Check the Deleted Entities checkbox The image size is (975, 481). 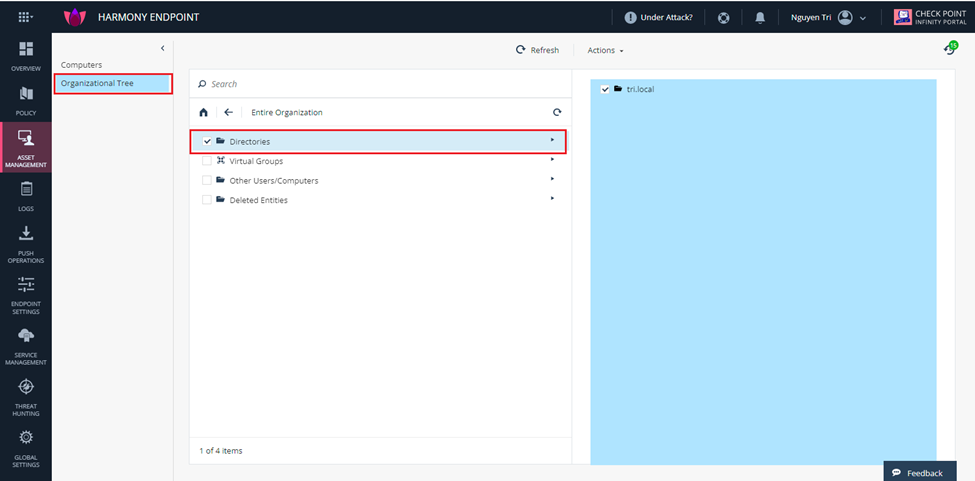tap(207, 199)
